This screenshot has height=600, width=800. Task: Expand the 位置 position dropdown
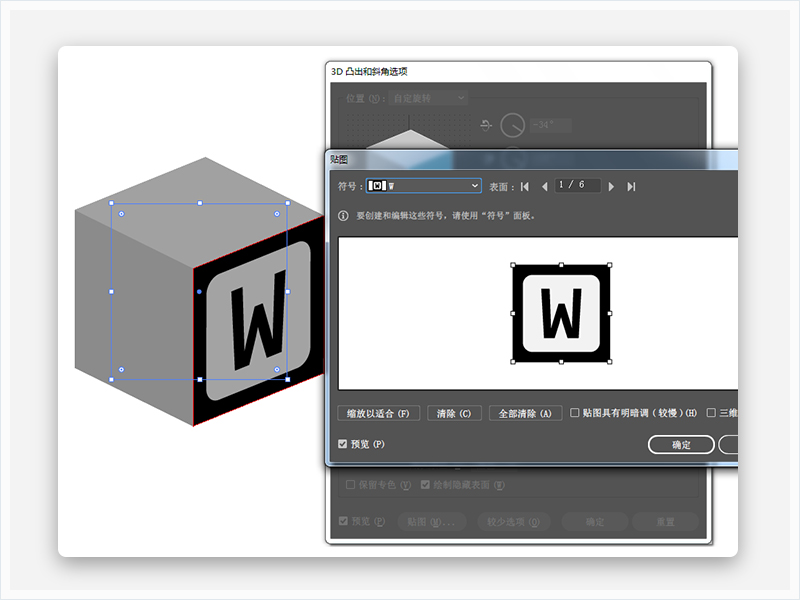(430, 98)
